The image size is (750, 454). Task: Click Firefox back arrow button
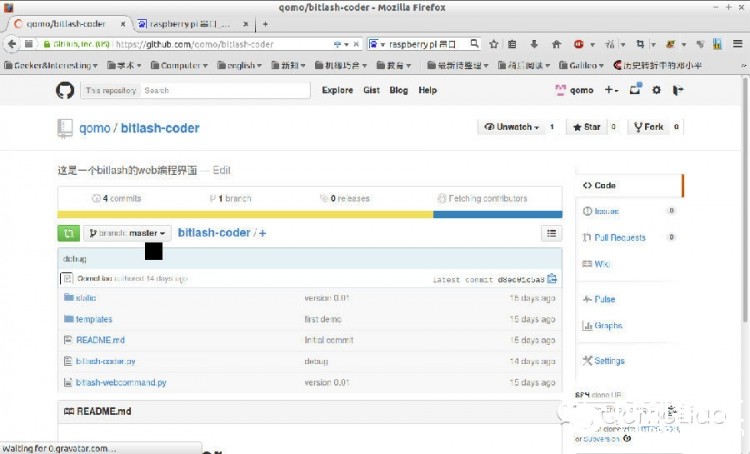pyautogui.click(x=11, y=44)
